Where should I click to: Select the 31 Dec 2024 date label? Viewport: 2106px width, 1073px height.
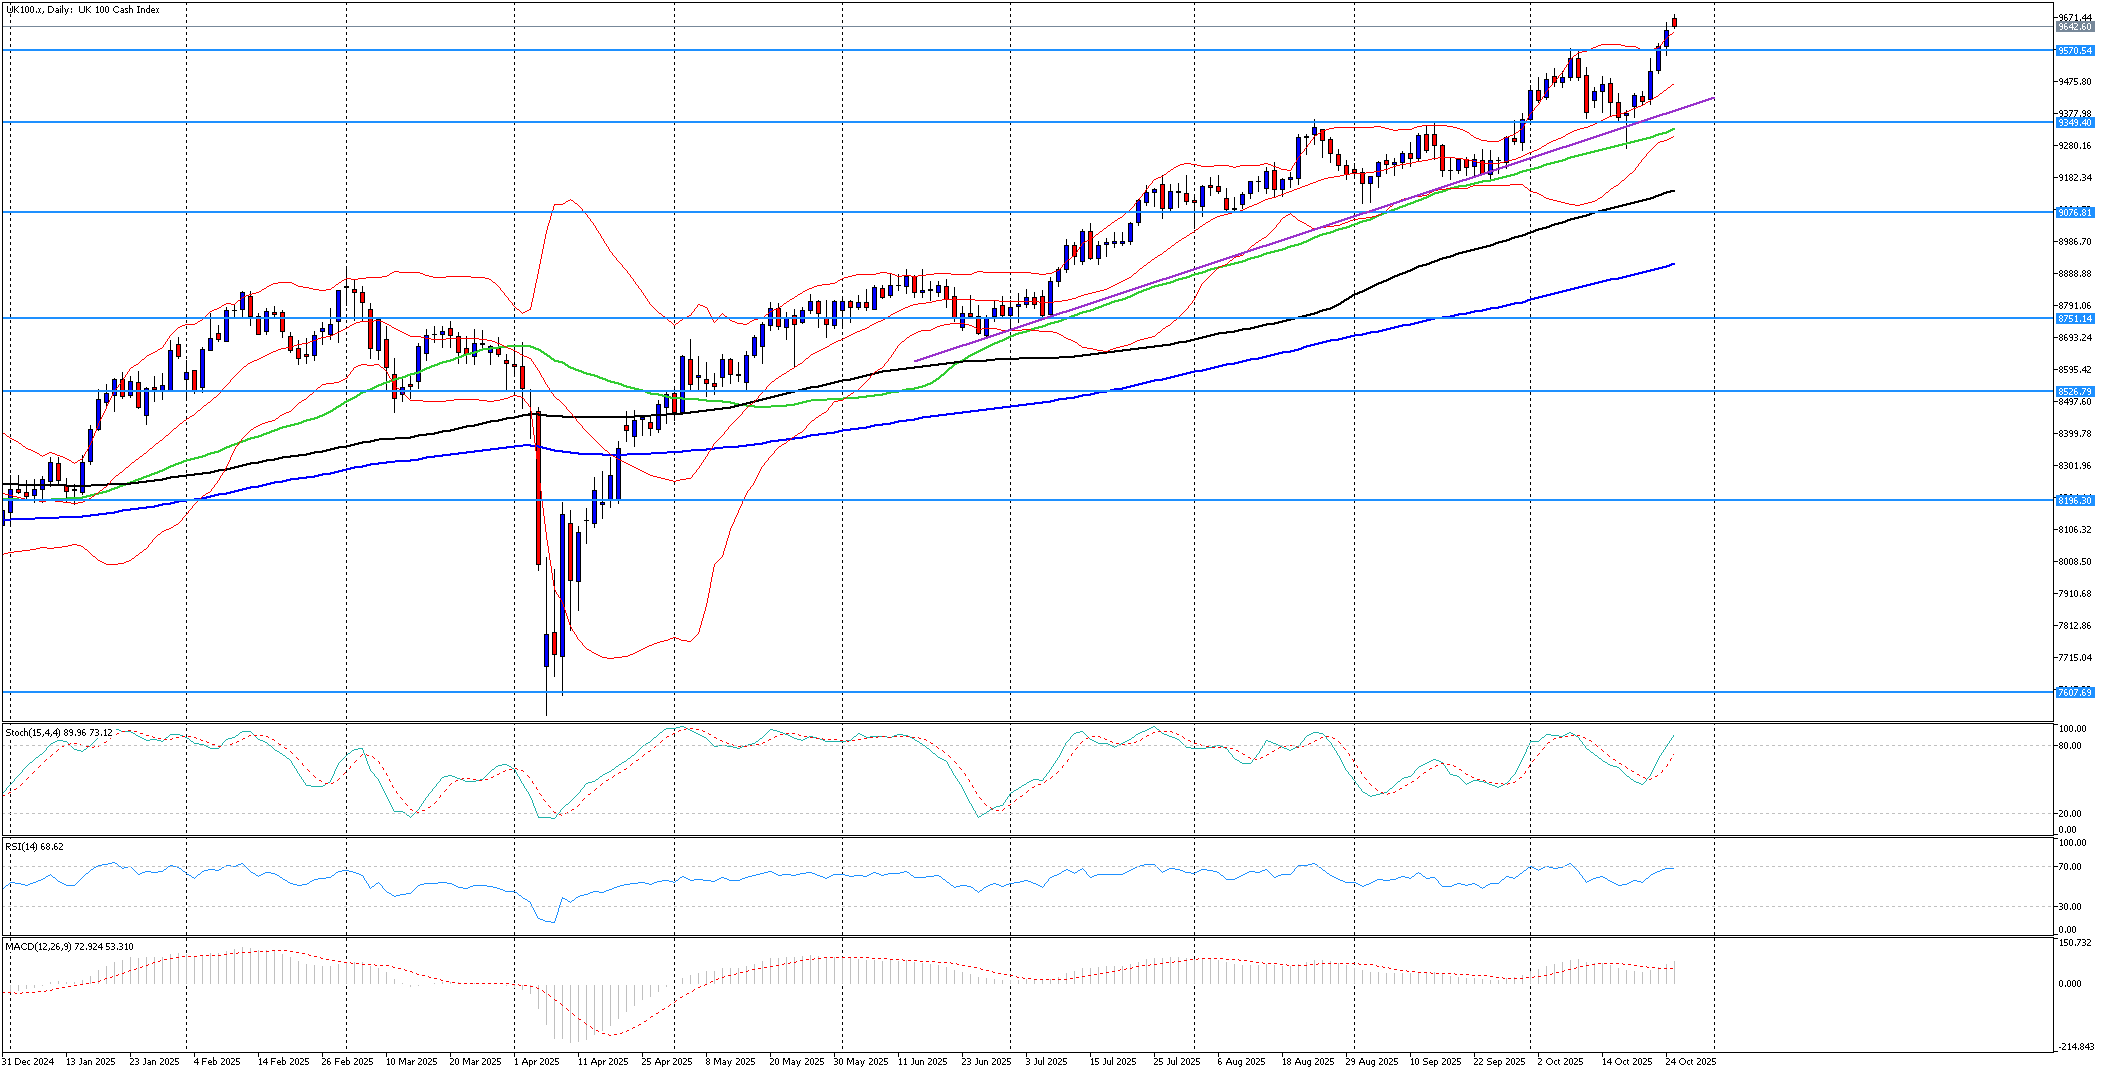click(28, 1062)
